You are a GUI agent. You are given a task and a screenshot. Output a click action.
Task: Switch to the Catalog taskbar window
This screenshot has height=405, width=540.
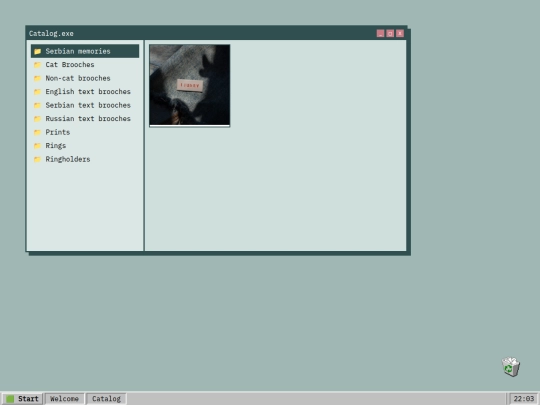106,399
